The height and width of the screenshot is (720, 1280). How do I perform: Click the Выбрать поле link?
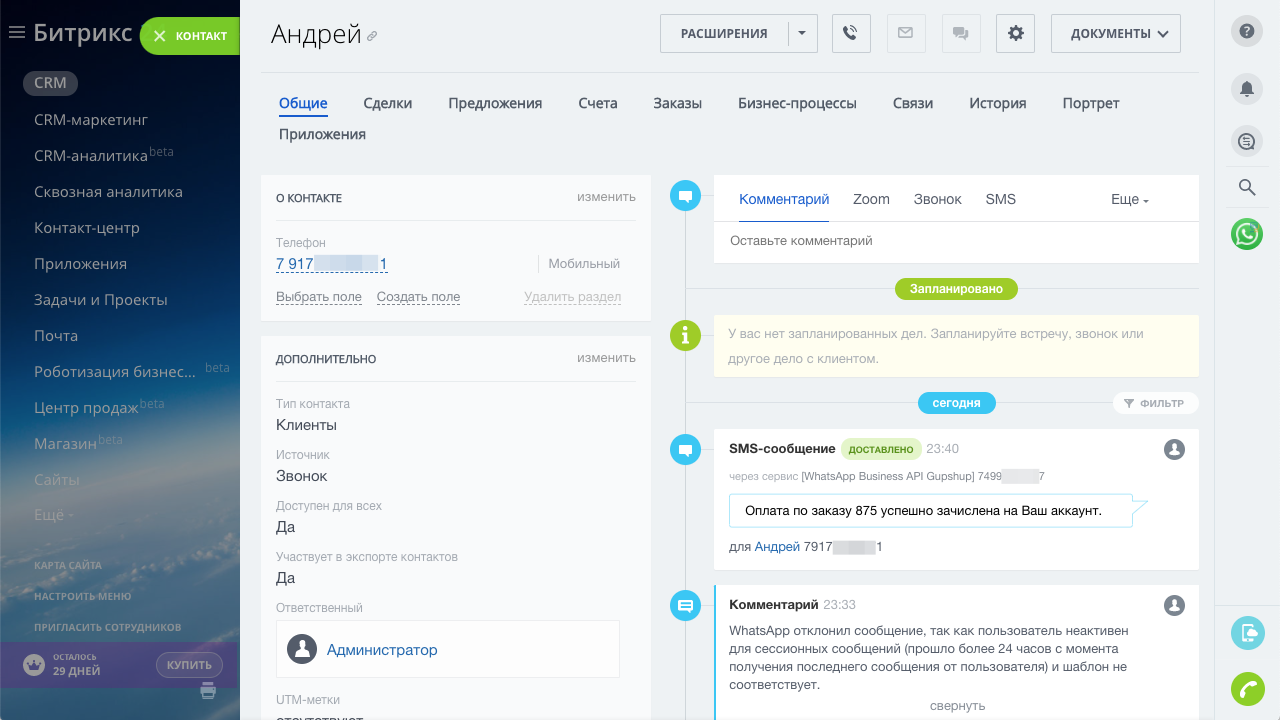tap(319, 297)
